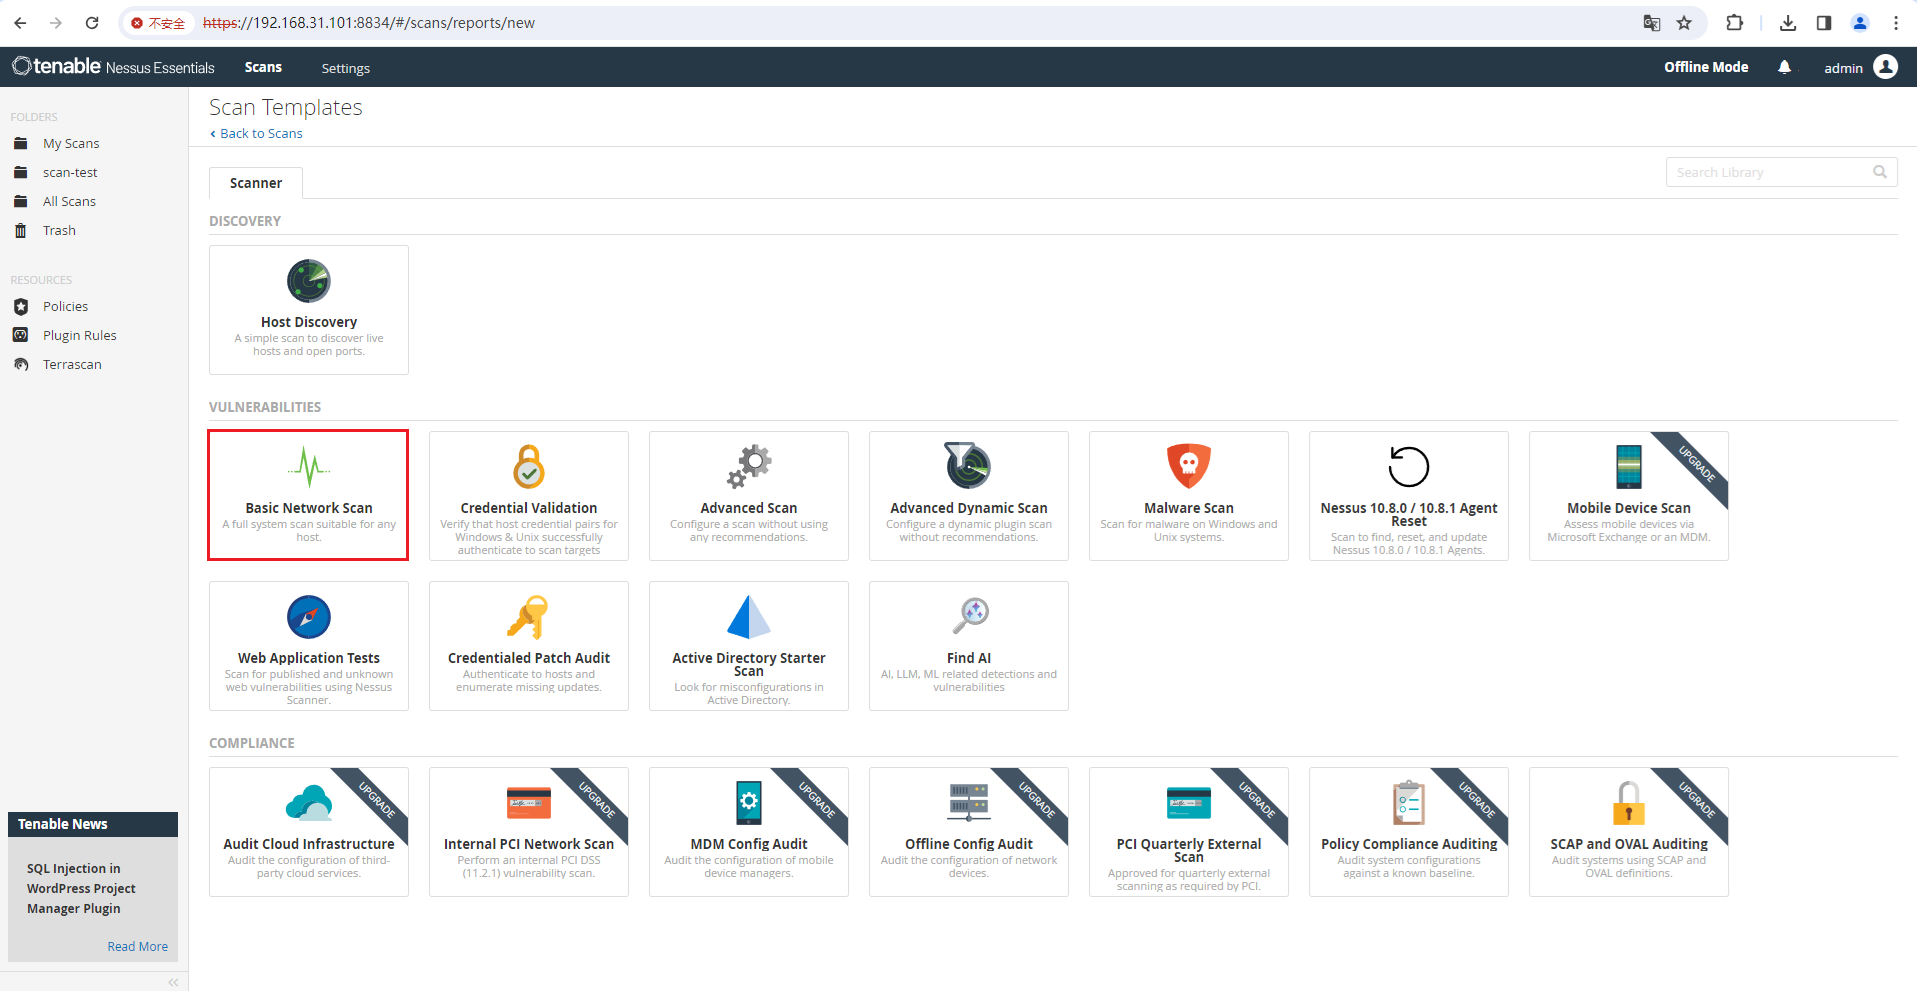Reload the page in browser
Image resolution: width=1917 pixels, height=991 pixels.
pos(92,23)
